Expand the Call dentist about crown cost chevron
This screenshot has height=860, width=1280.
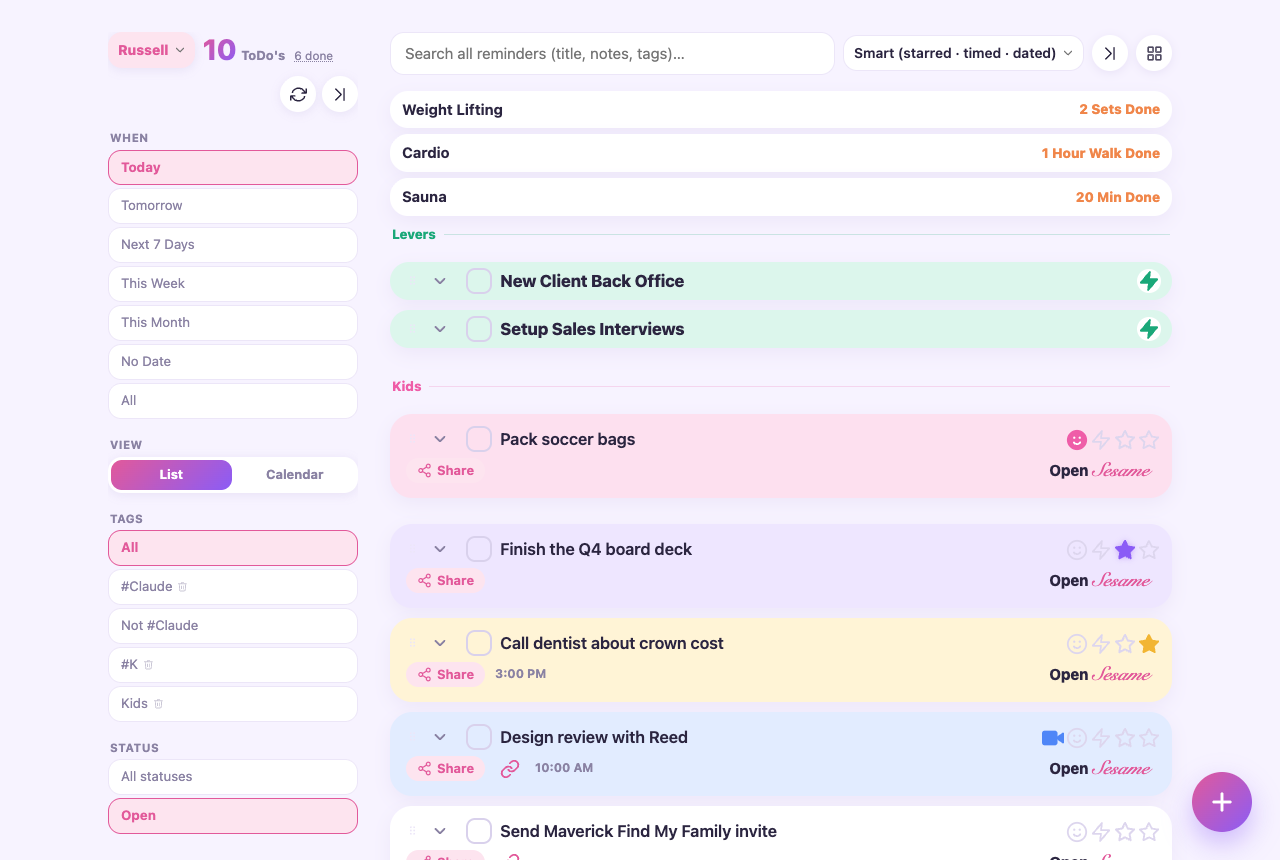point(440,643)
